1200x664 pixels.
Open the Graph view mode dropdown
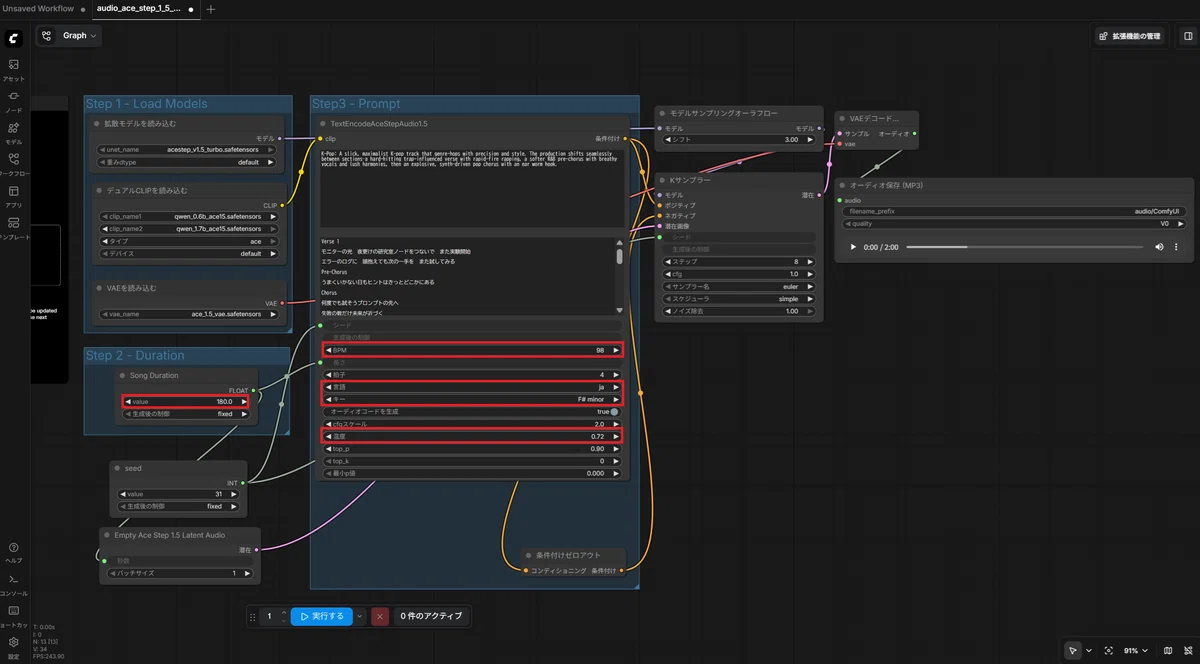70,36
